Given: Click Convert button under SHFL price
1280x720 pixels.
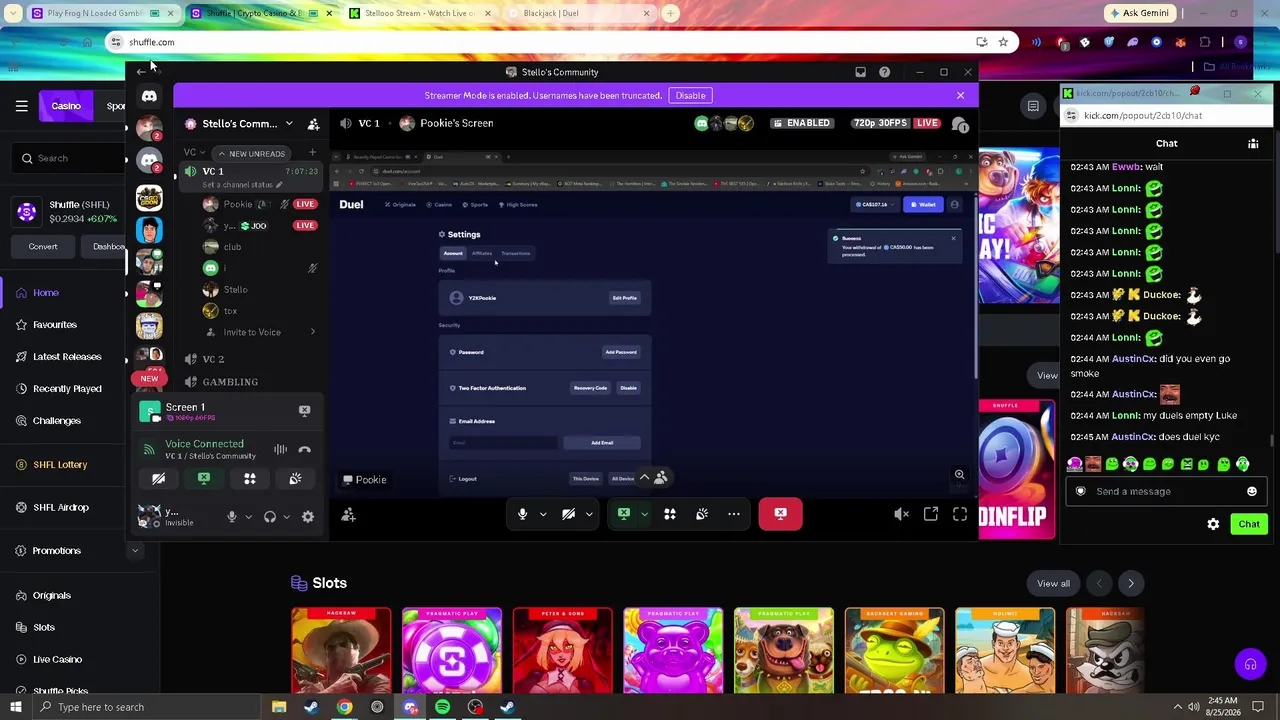Looking at the screenshot, I should click(x=43, y=247).
